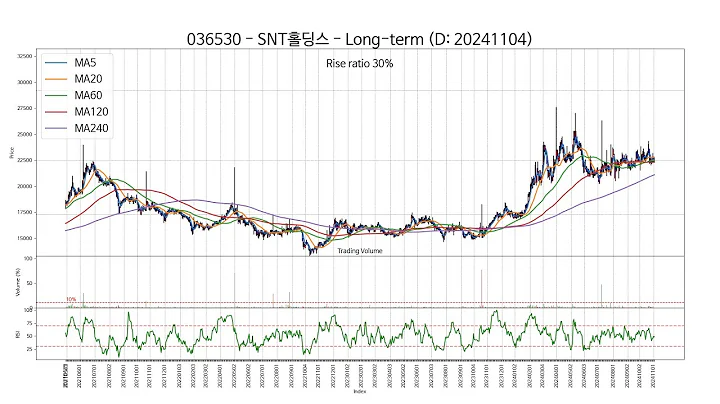Click the 20221101 date label on x-axis
The width and height of the screenshot is (720, 404).
coord(318,376)
